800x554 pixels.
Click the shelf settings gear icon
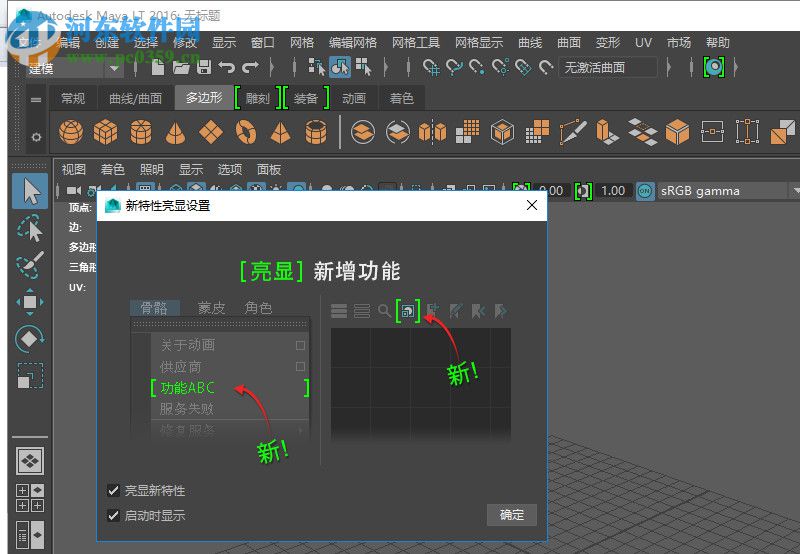tap(36, 137)
